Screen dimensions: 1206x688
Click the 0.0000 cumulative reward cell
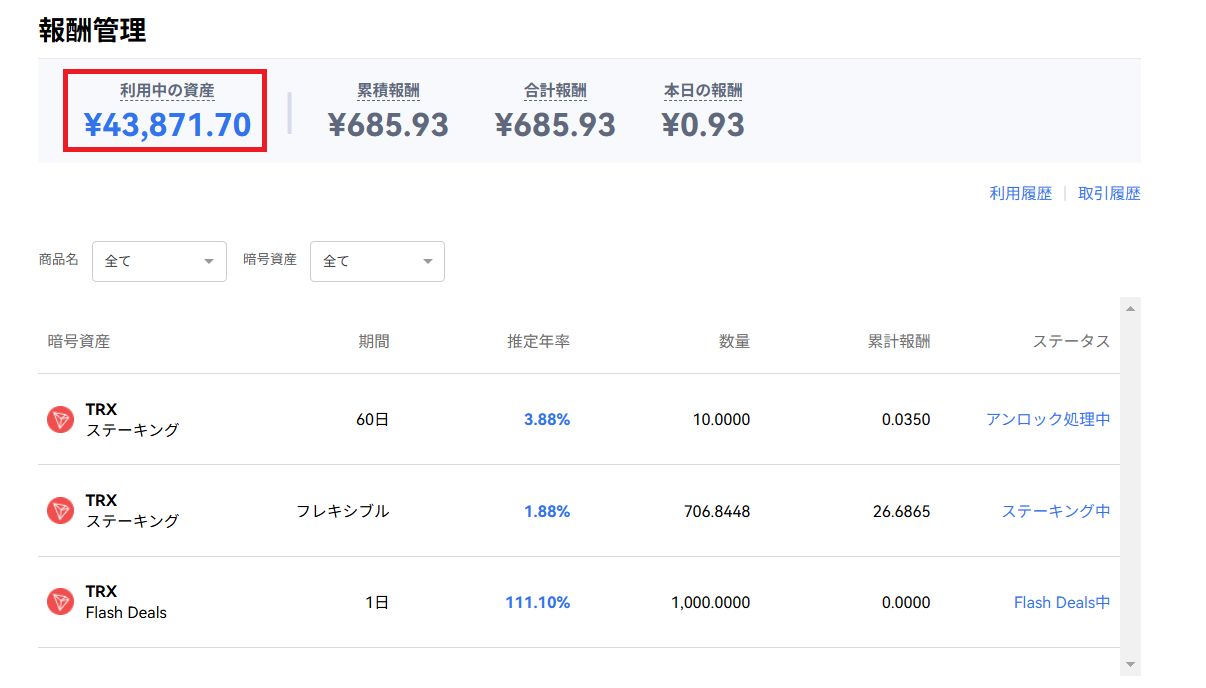[x=906, y=602]
